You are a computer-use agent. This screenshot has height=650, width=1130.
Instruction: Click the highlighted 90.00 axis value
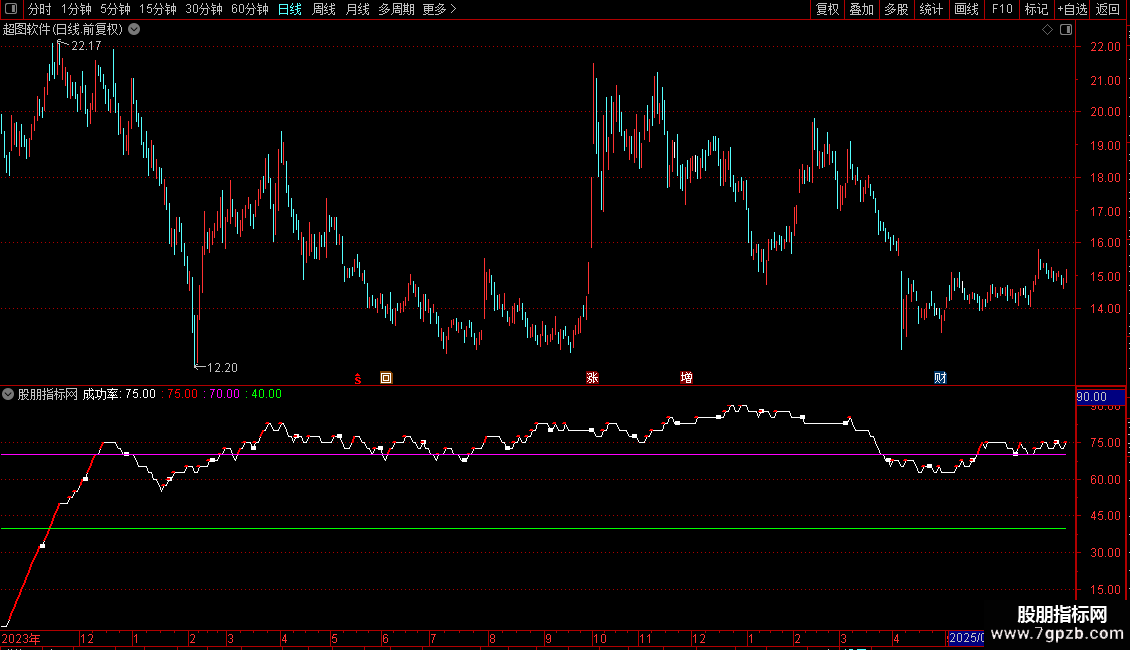point(1100,397)
